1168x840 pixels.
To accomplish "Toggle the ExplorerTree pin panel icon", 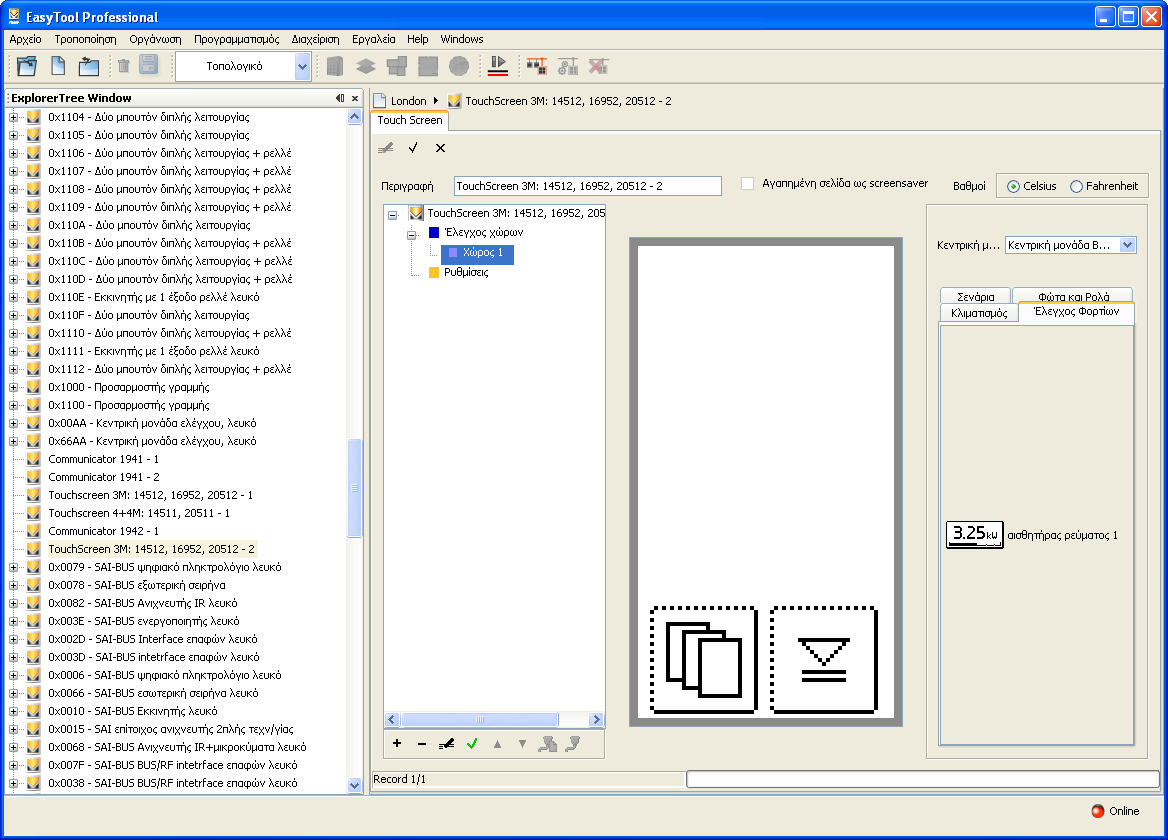I will coord(340,98).
